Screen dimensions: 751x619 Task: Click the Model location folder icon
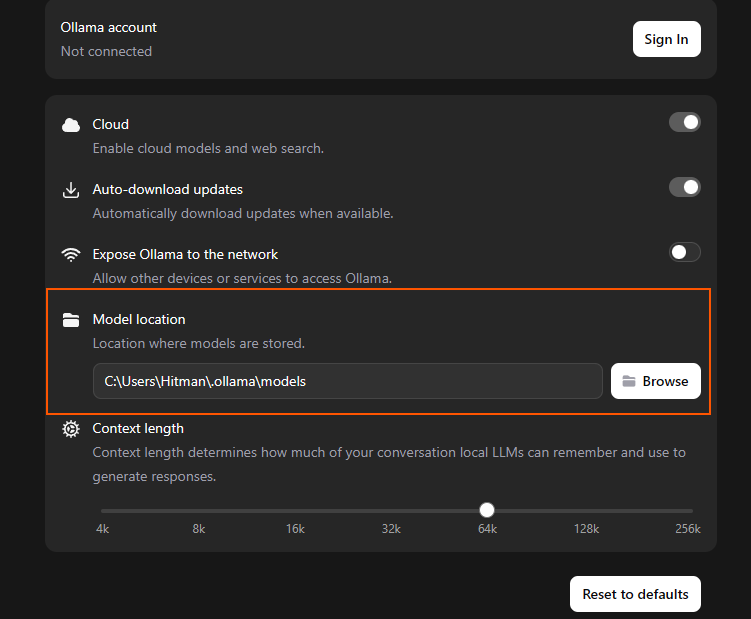coord(71,320)
